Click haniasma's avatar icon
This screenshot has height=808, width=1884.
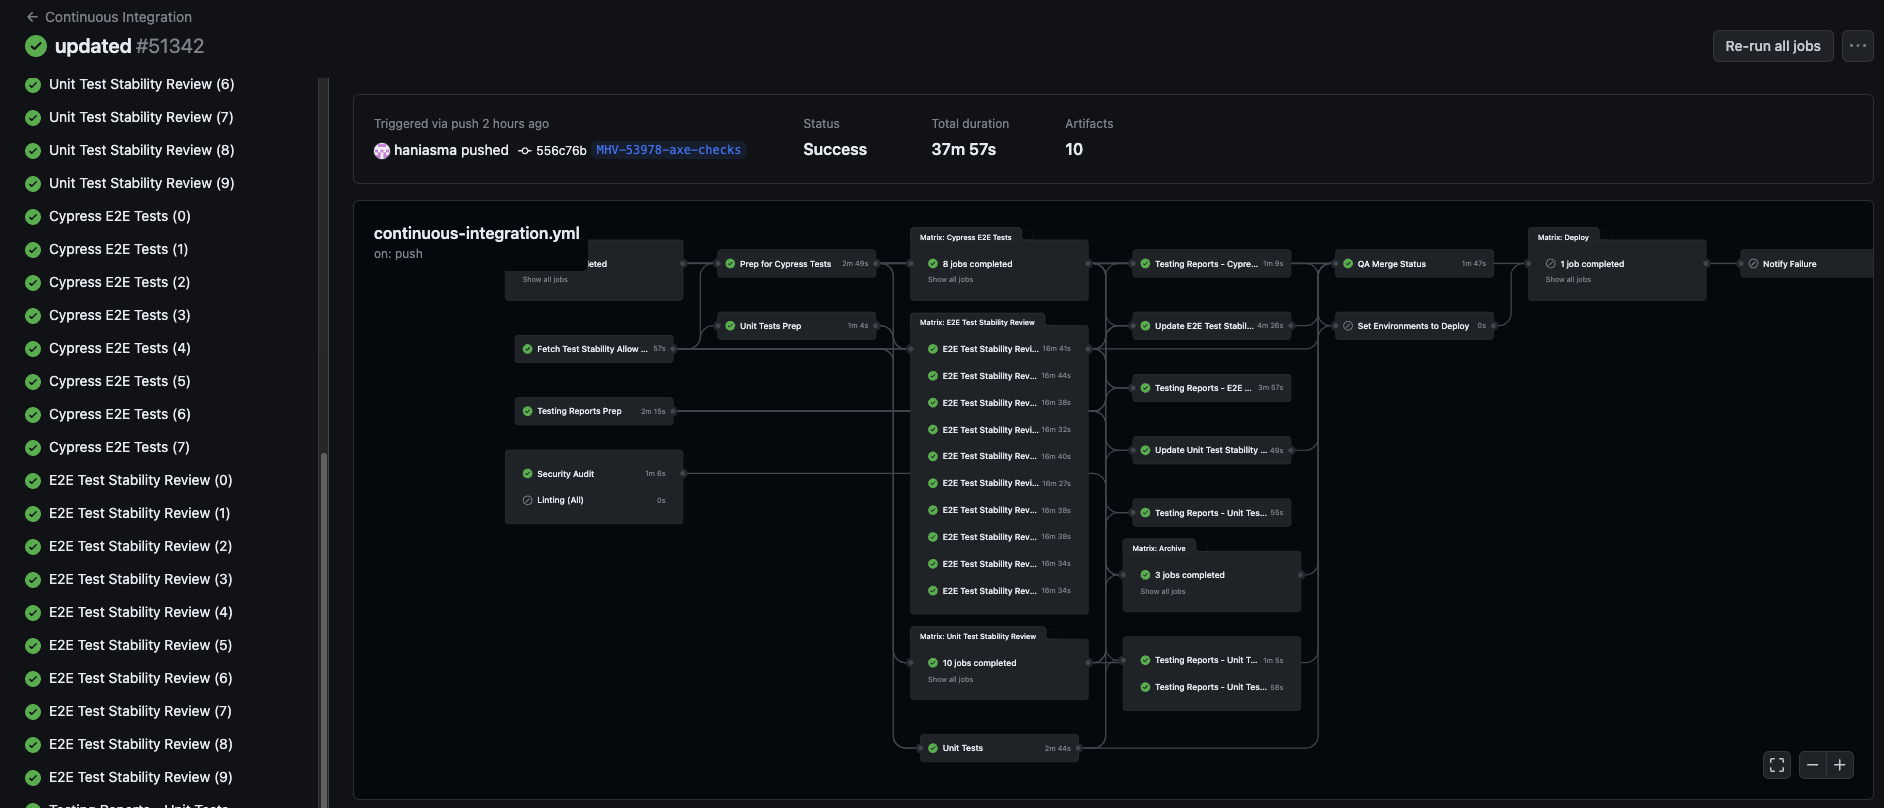382,151
